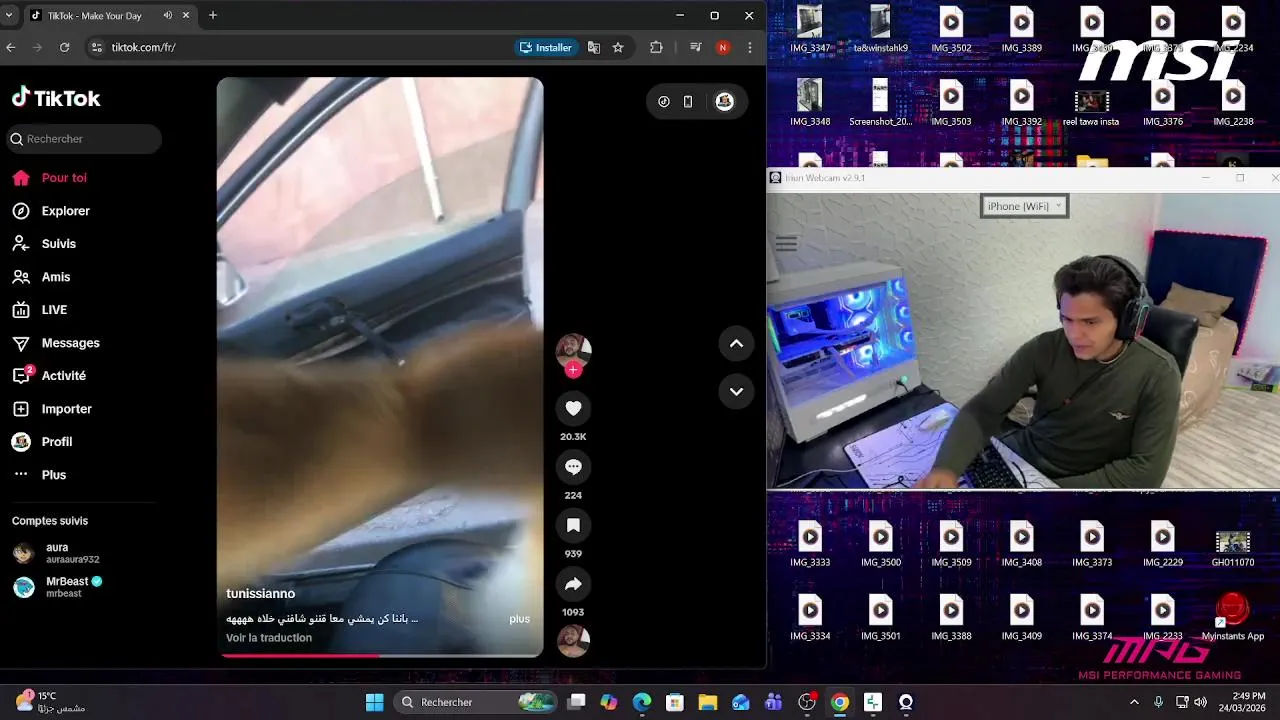Click the TikTok logo
This screenshot has width=1280, height=720.
coord(56,98)
